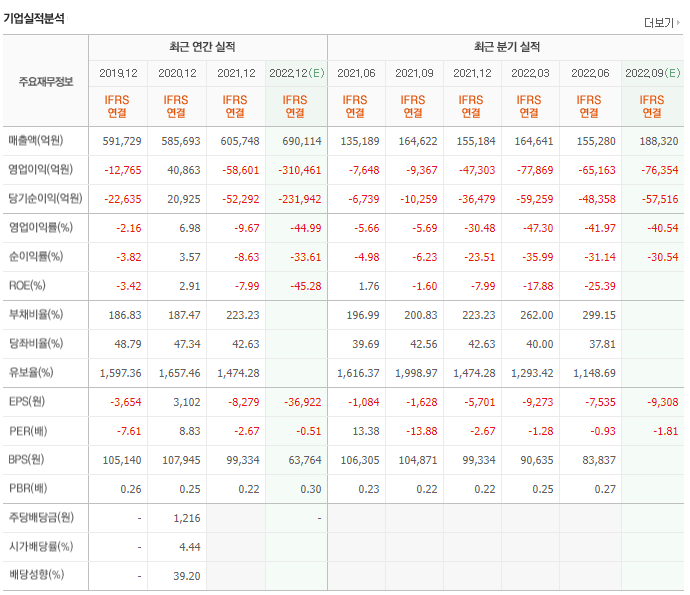Click BPS value 63,764
The image size is (690, 595).
[305, 460]
